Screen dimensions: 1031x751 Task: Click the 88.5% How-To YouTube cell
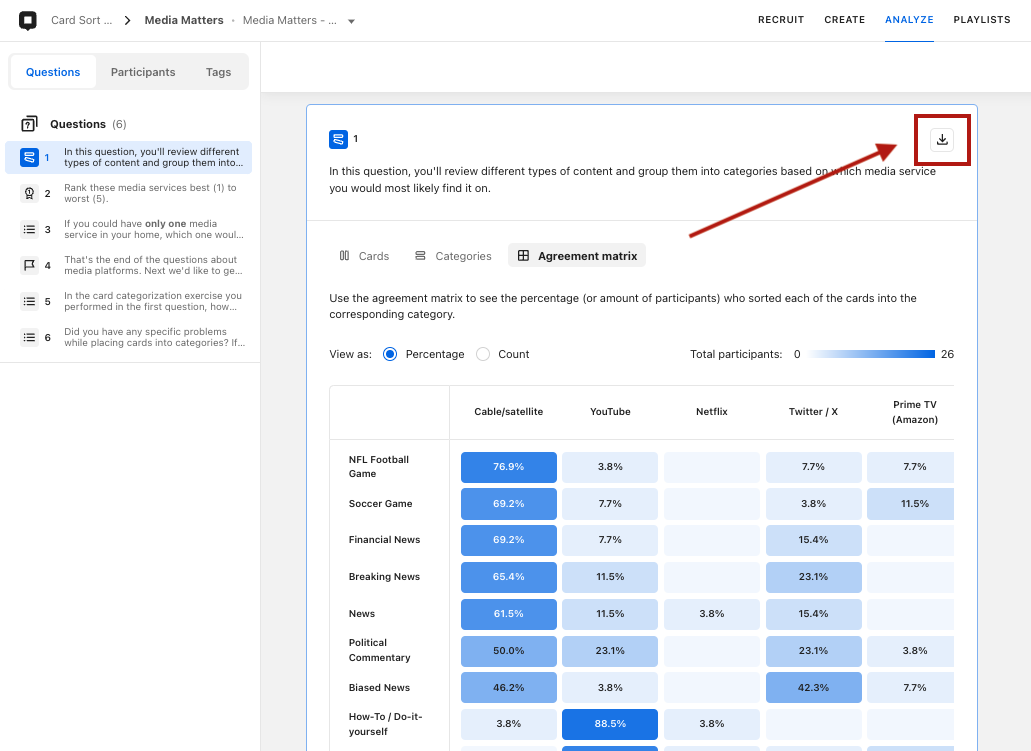(x=610, y=724)
